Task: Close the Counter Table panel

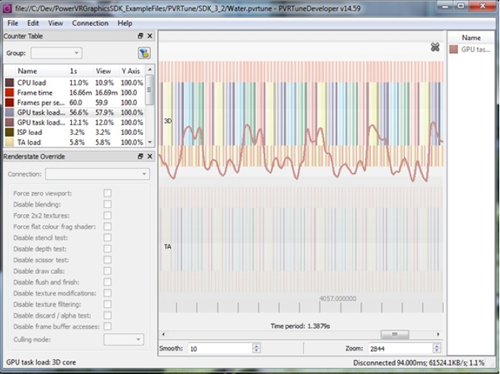Action: coord(150,36)
